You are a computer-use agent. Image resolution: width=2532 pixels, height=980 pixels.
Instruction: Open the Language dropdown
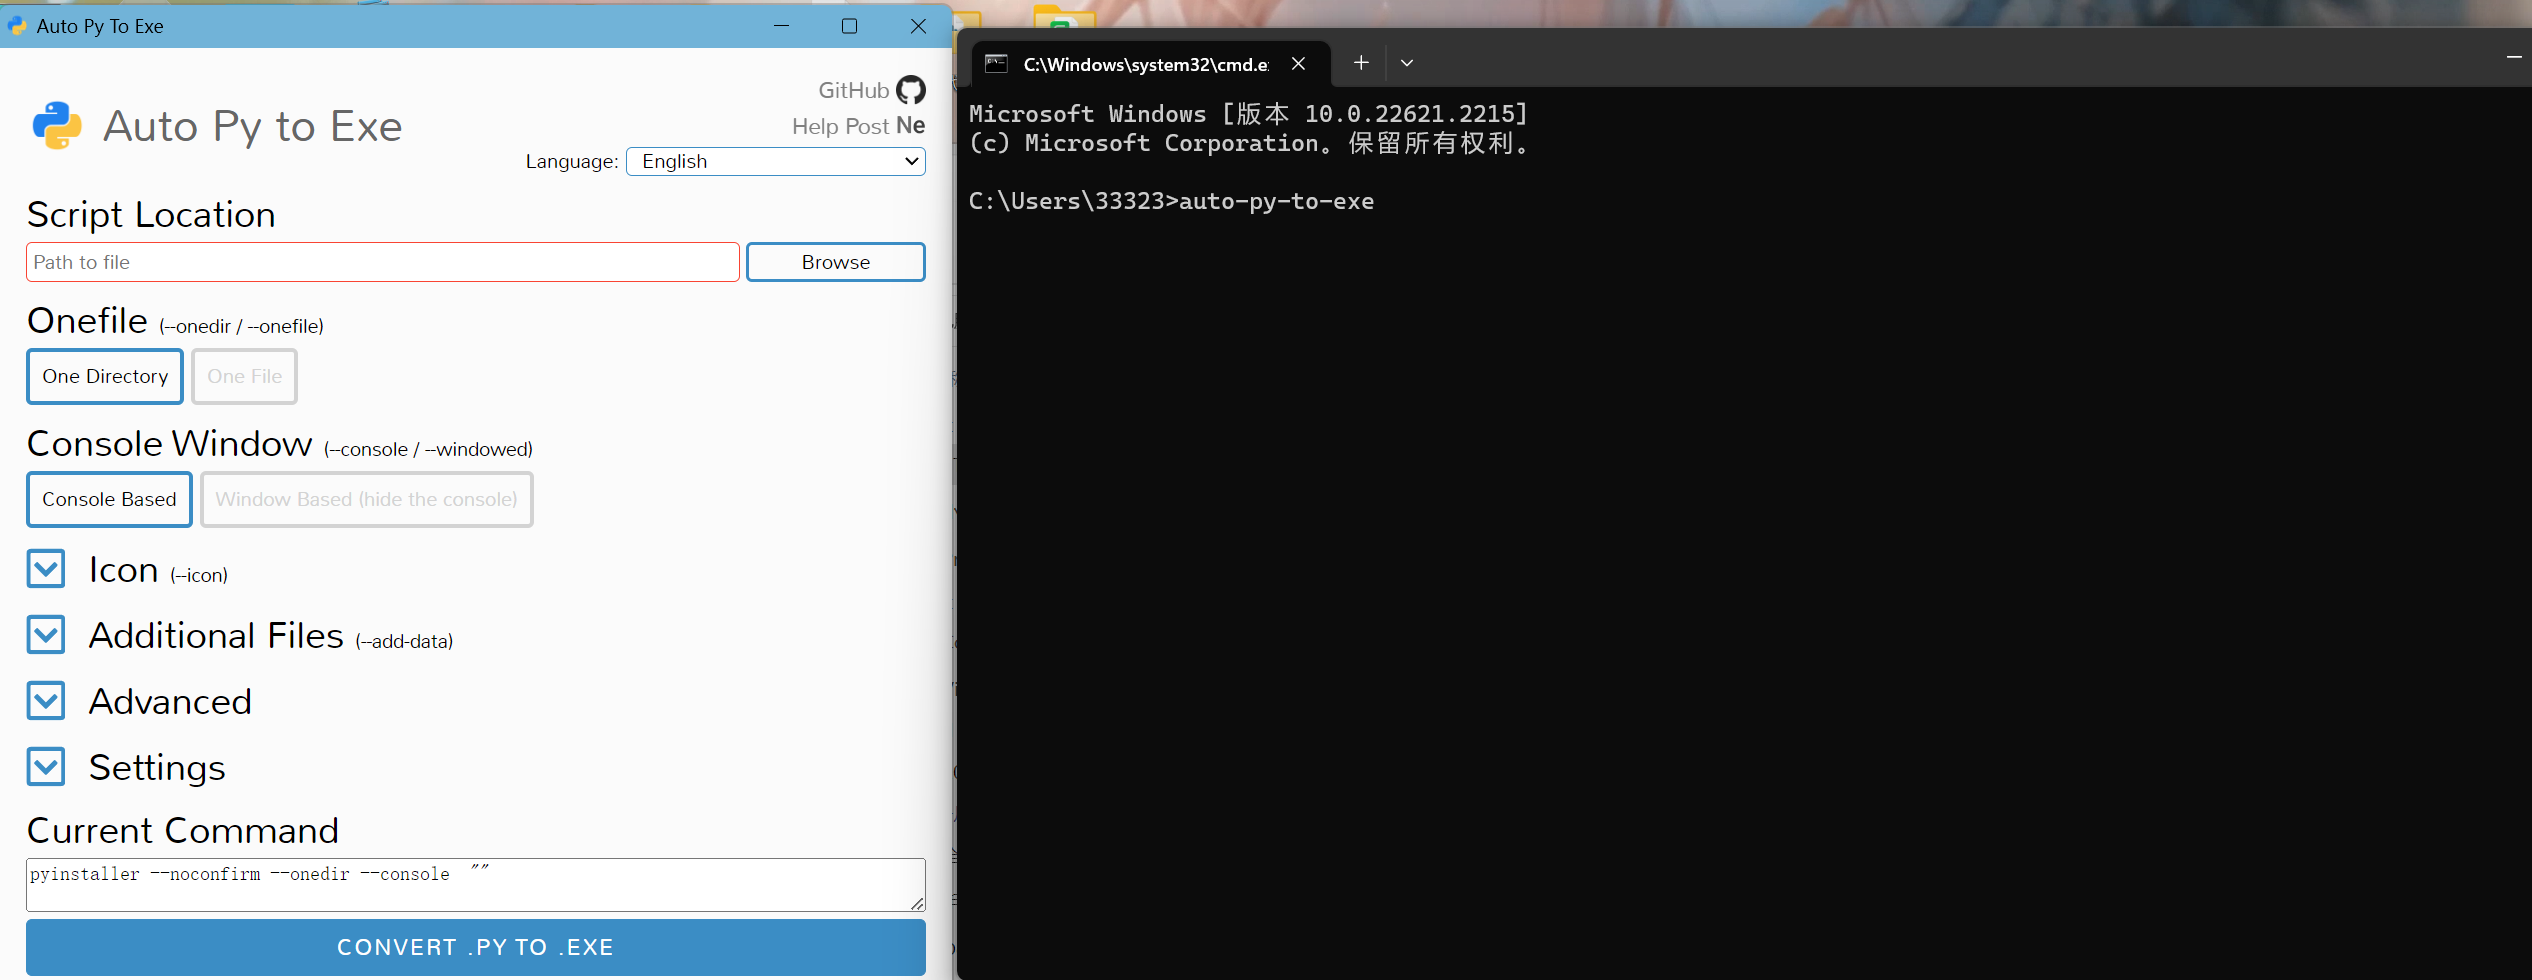point(775,161)
